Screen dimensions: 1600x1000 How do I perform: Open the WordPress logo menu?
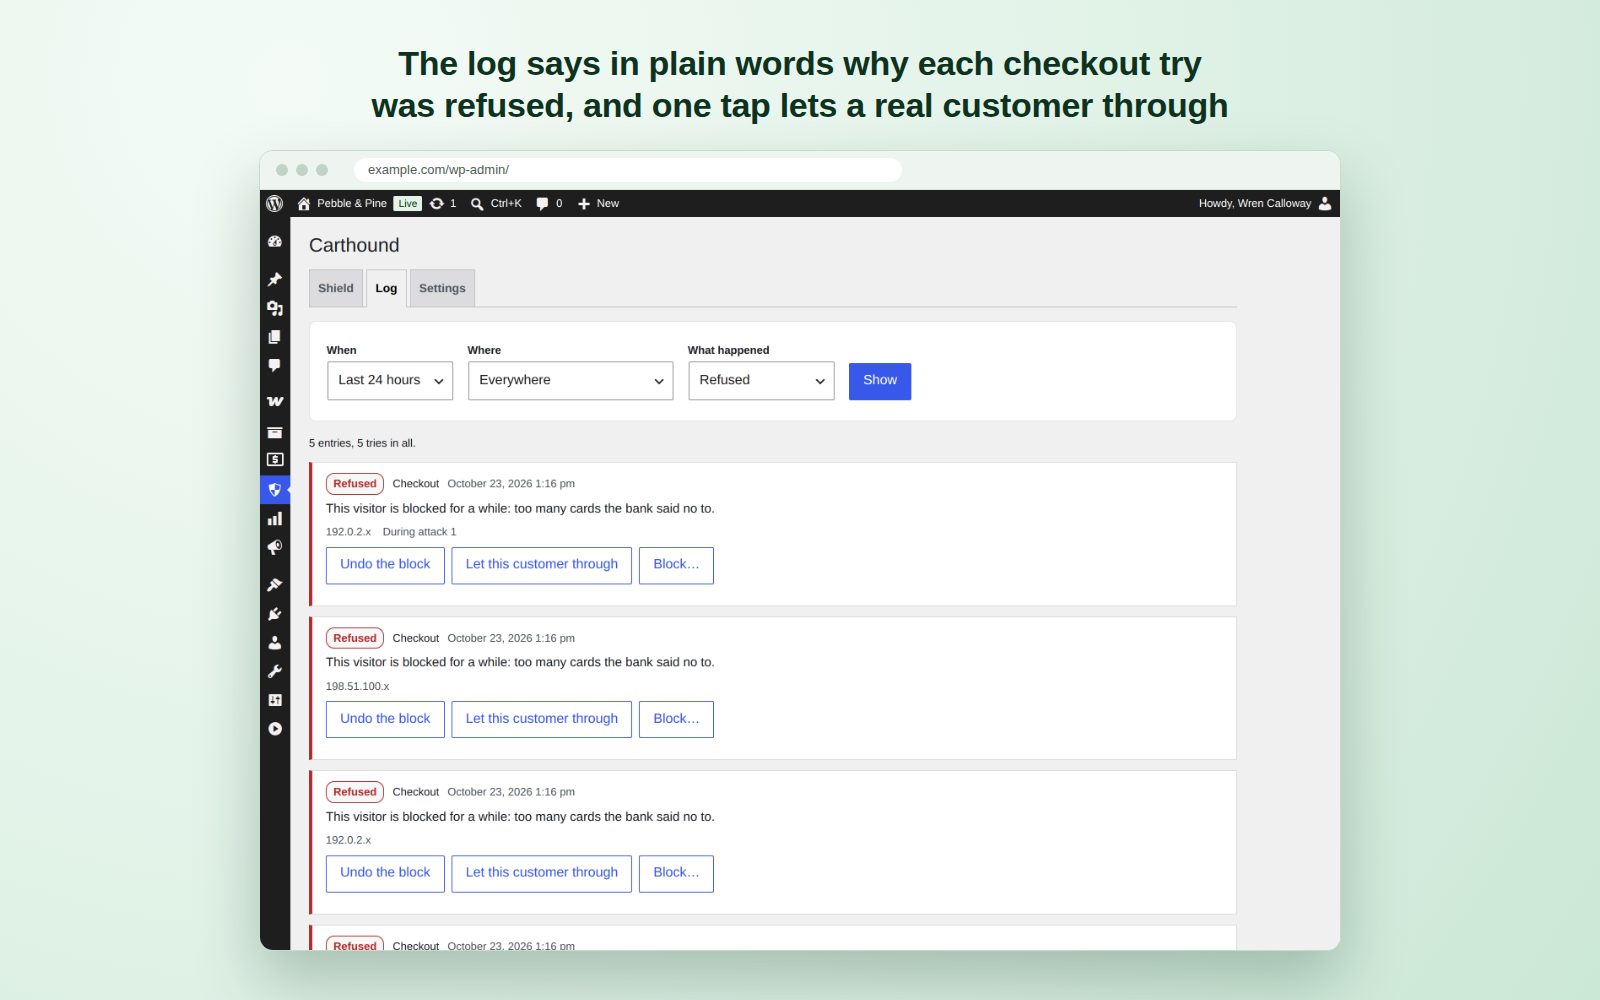[275, 203]
